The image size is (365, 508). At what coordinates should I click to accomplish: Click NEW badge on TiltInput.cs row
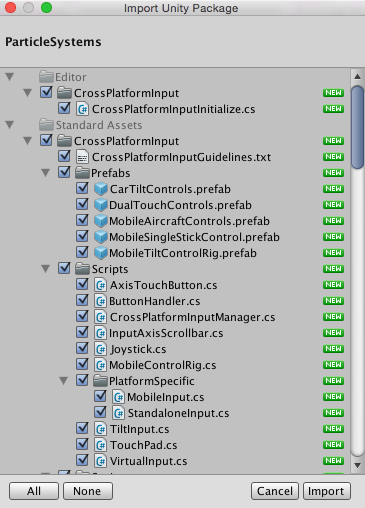(333, 429)
